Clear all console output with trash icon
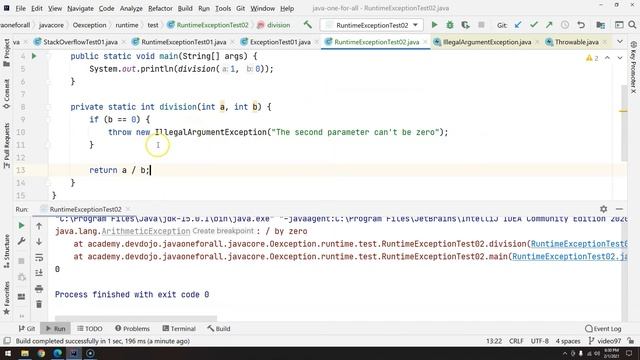The height and width of the screenshot is (360, 640). (39, 304)
